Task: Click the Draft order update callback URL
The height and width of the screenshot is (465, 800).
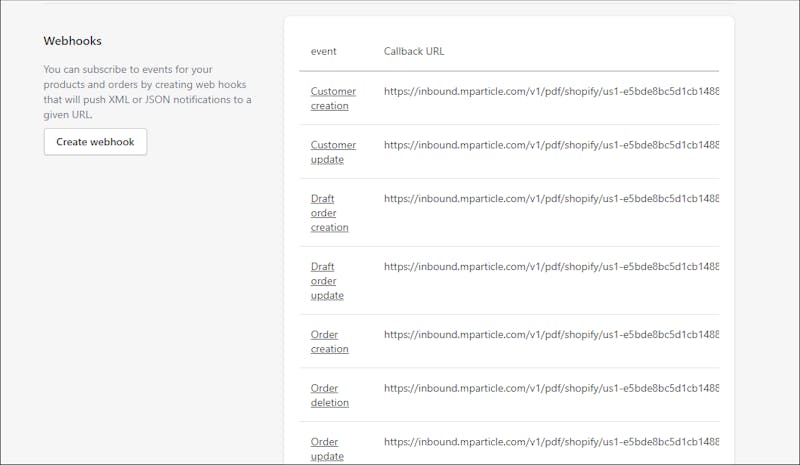Action: (551, 266)
